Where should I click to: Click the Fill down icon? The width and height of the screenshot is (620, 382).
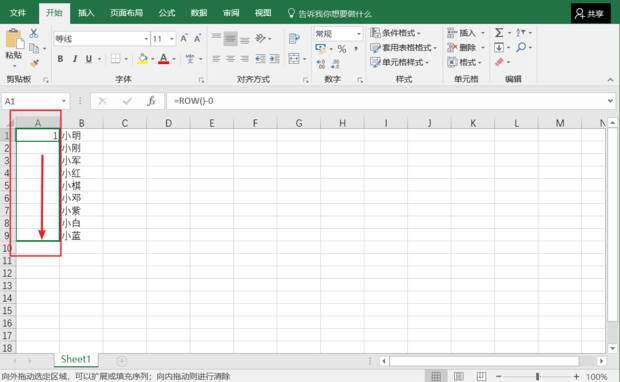(499, 47)
